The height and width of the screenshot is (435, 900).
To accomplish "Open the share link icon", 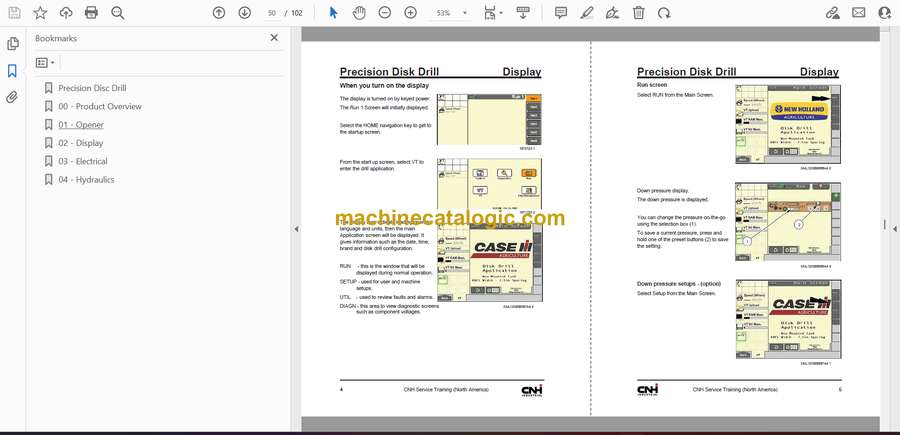I will (832, 13).
